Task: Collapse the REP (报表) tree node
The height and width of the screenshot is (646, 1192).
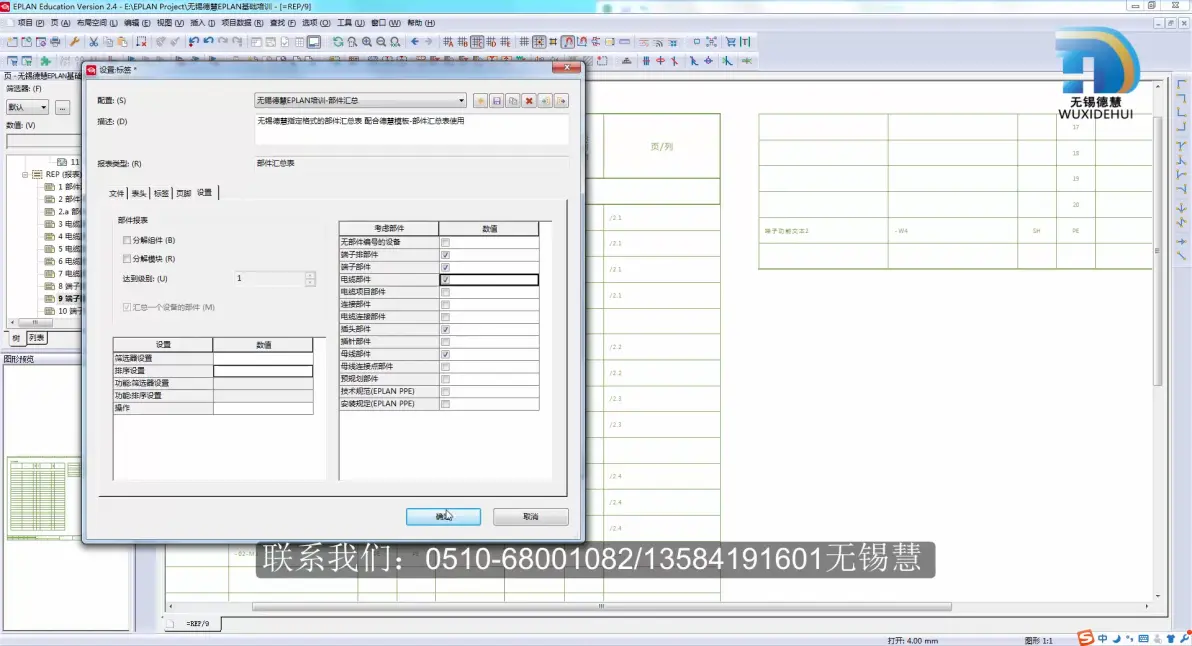Action: tap(25, 175)
